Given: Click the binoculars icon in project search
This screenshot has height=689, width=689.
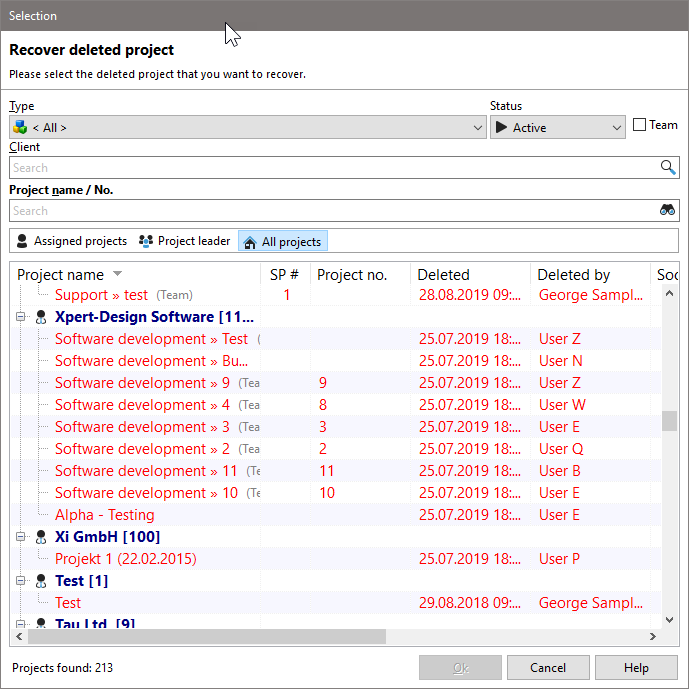Looking at the screenshot, I should click(668, 211).
